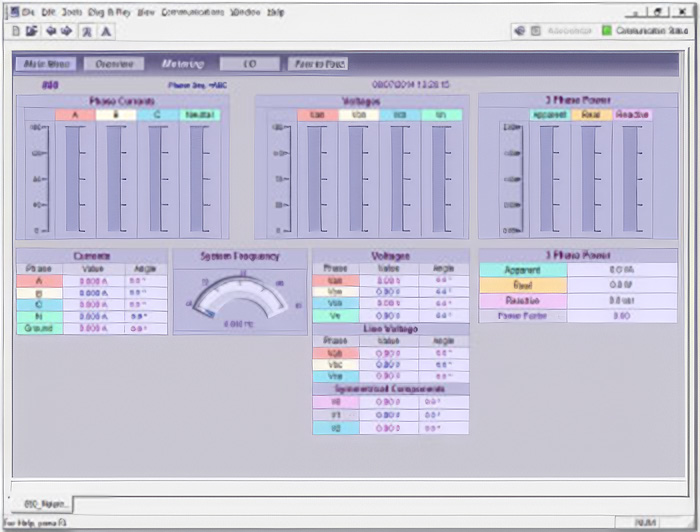
Task: Click the 'For Help, press F1' status text
Action: coord(35,522)
